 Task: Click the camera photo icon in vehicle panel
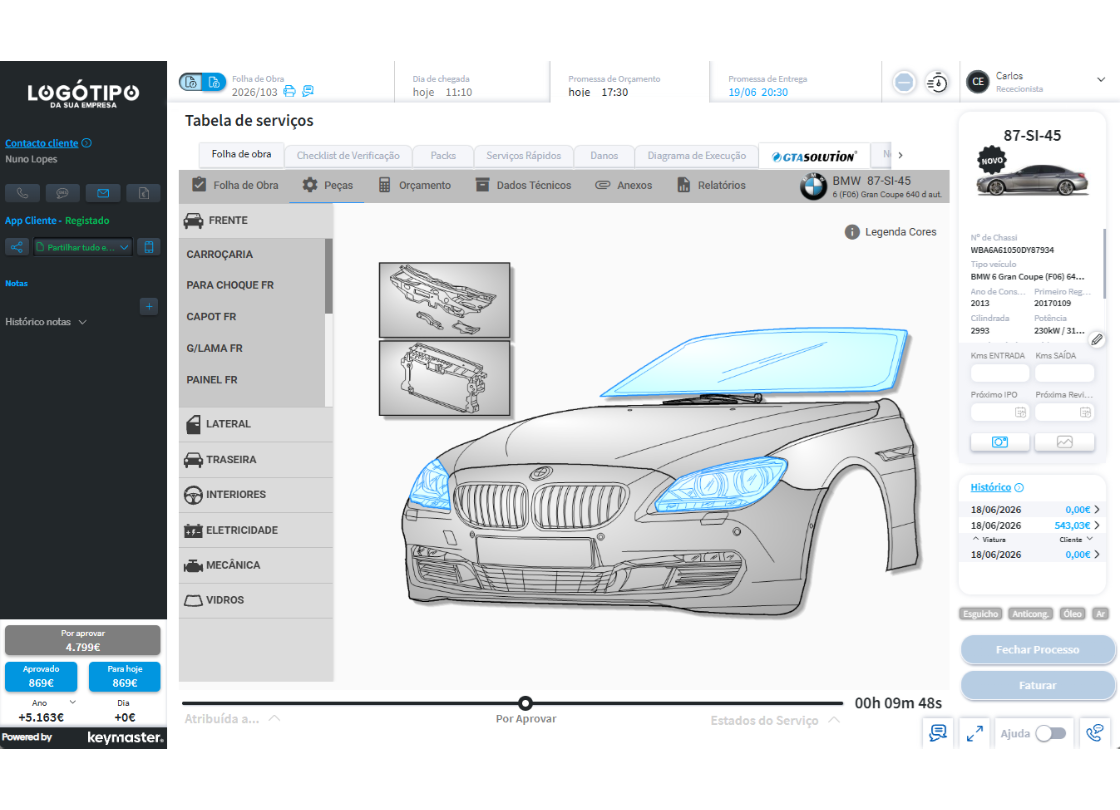click(x=999, y=442)
